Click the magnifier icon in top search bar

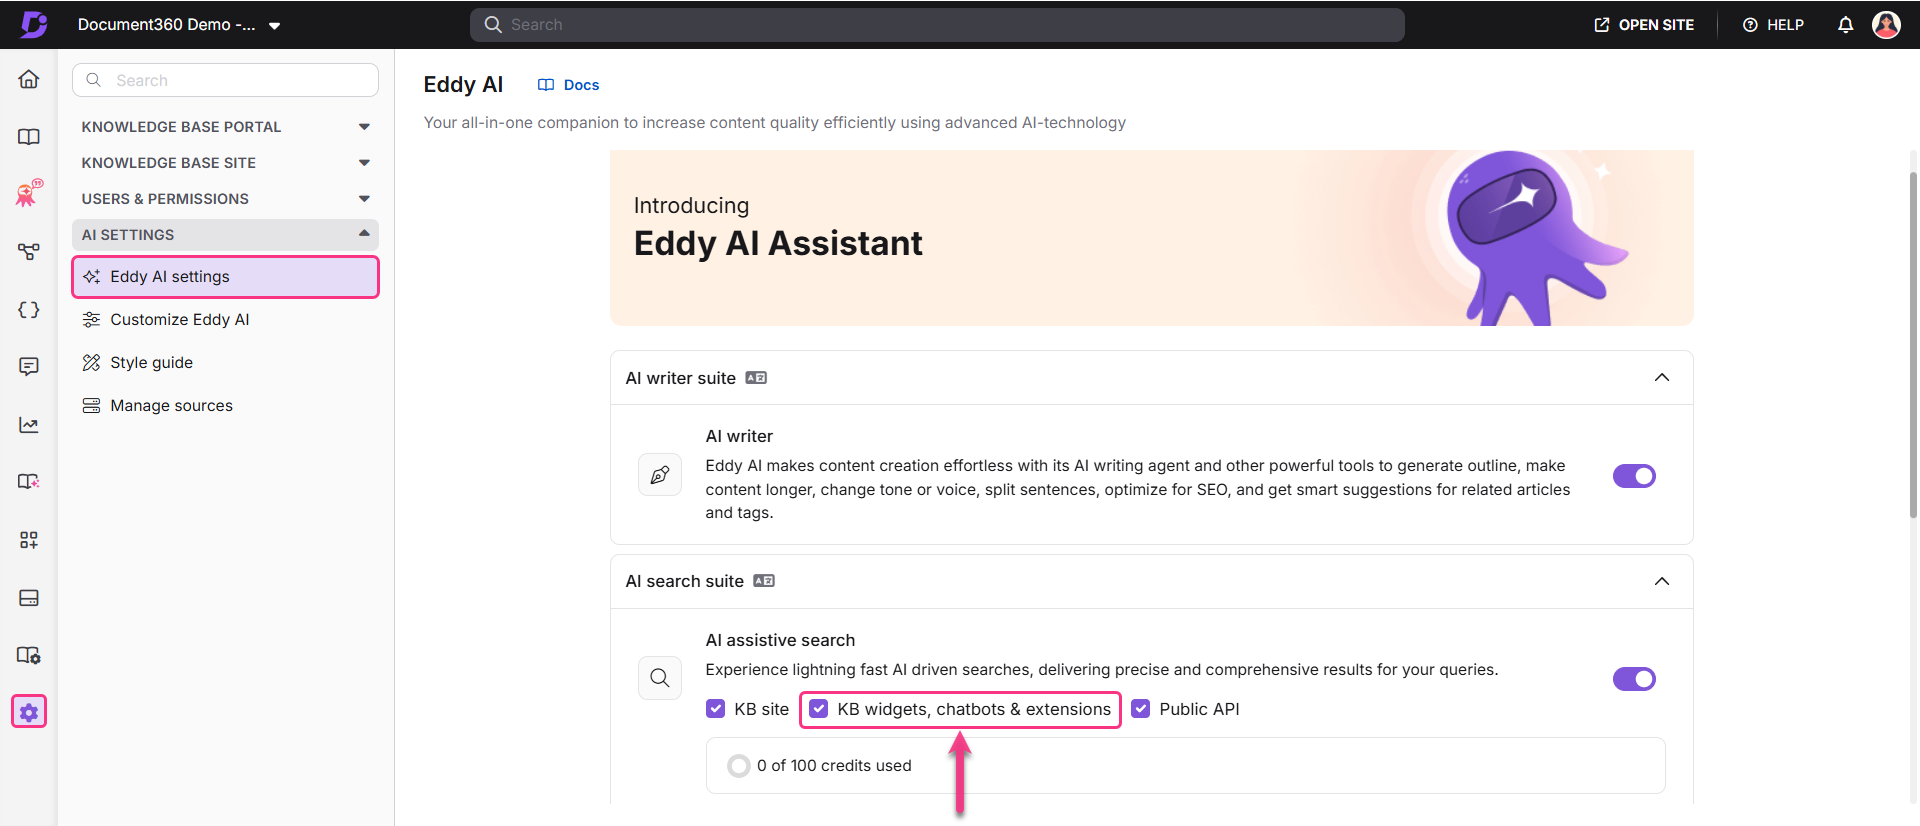coord(492,25)
